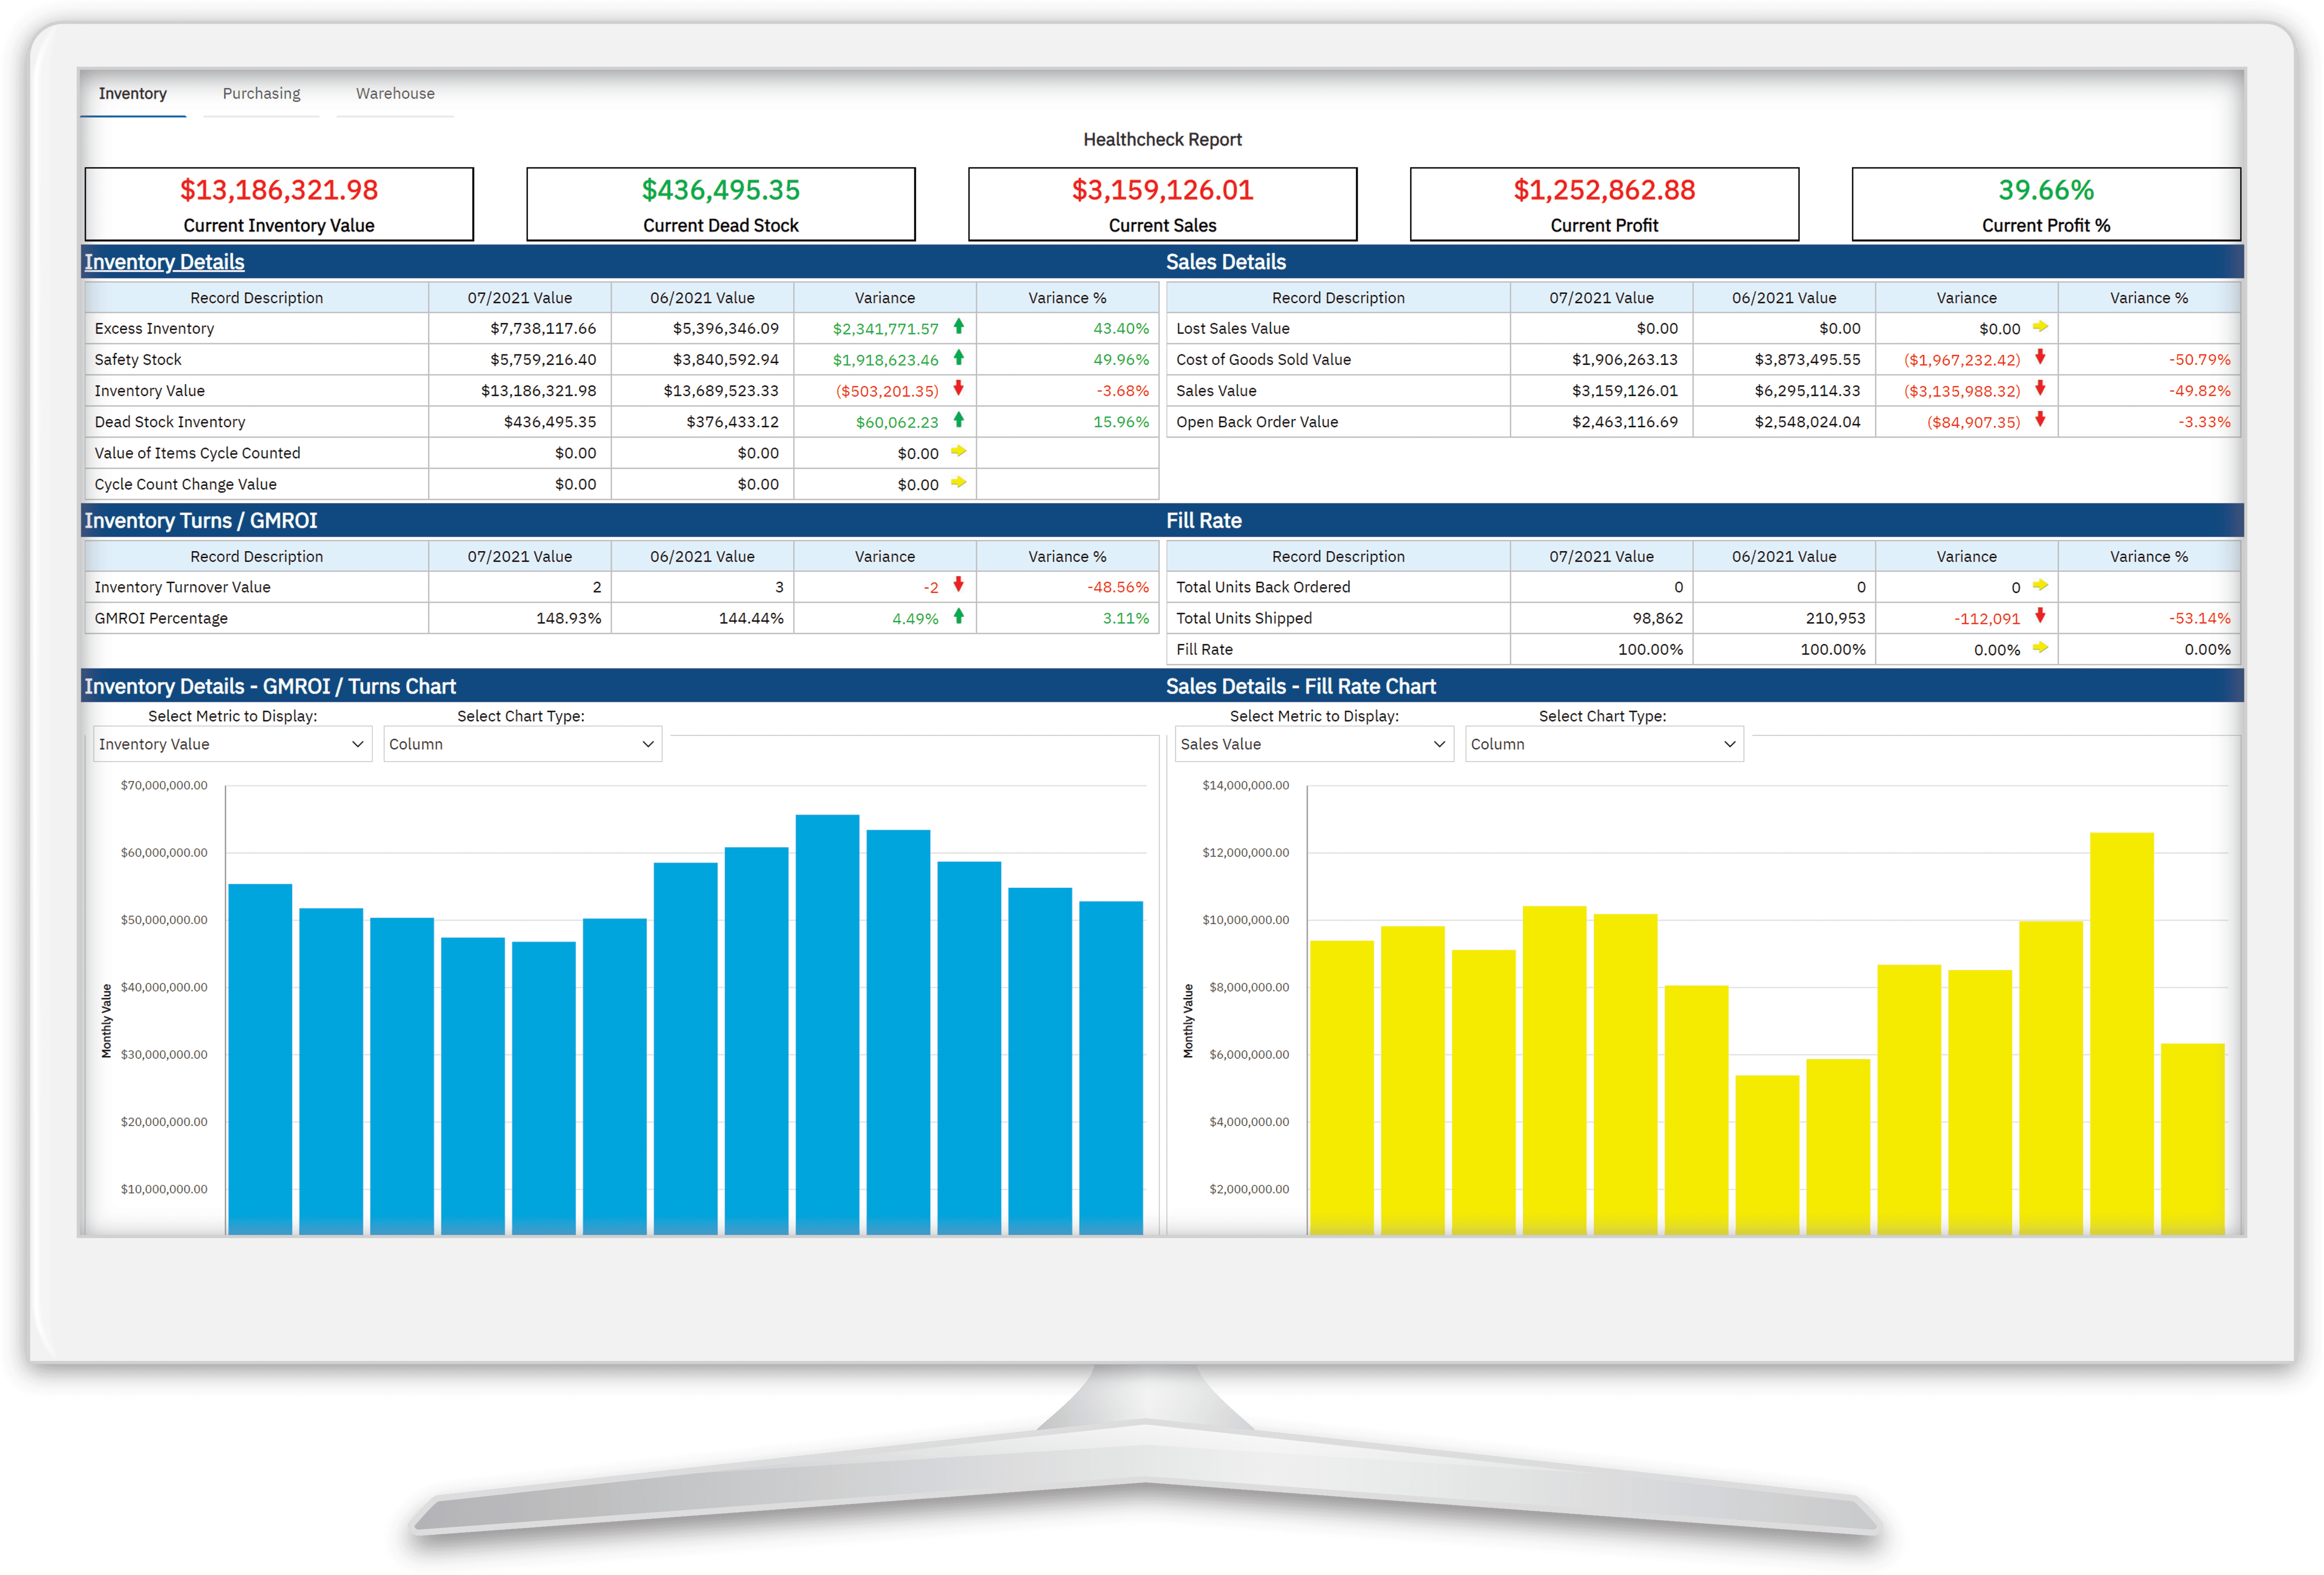The width and height of the screenshot is (2324, 1575).
Task: Switch to the Inventory tab
Action: tap(132, 93)
